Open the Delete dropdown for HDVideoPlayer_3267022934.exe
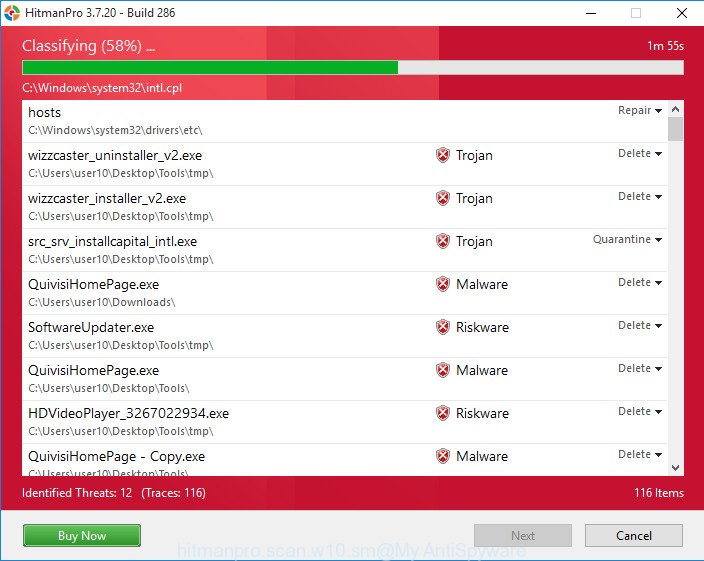Viewport: 704px width, 561px height. click(x=640, y=412)
